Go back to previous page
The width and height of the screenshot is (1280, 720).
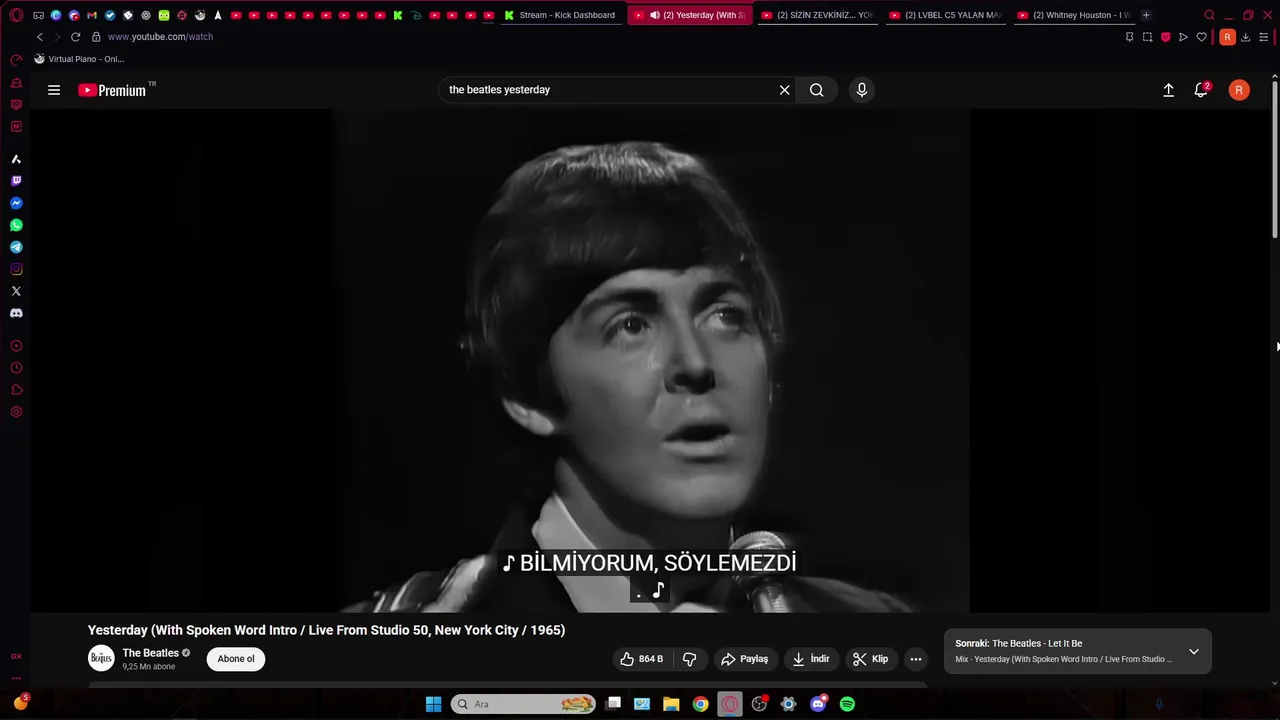(x=40, y=37)
